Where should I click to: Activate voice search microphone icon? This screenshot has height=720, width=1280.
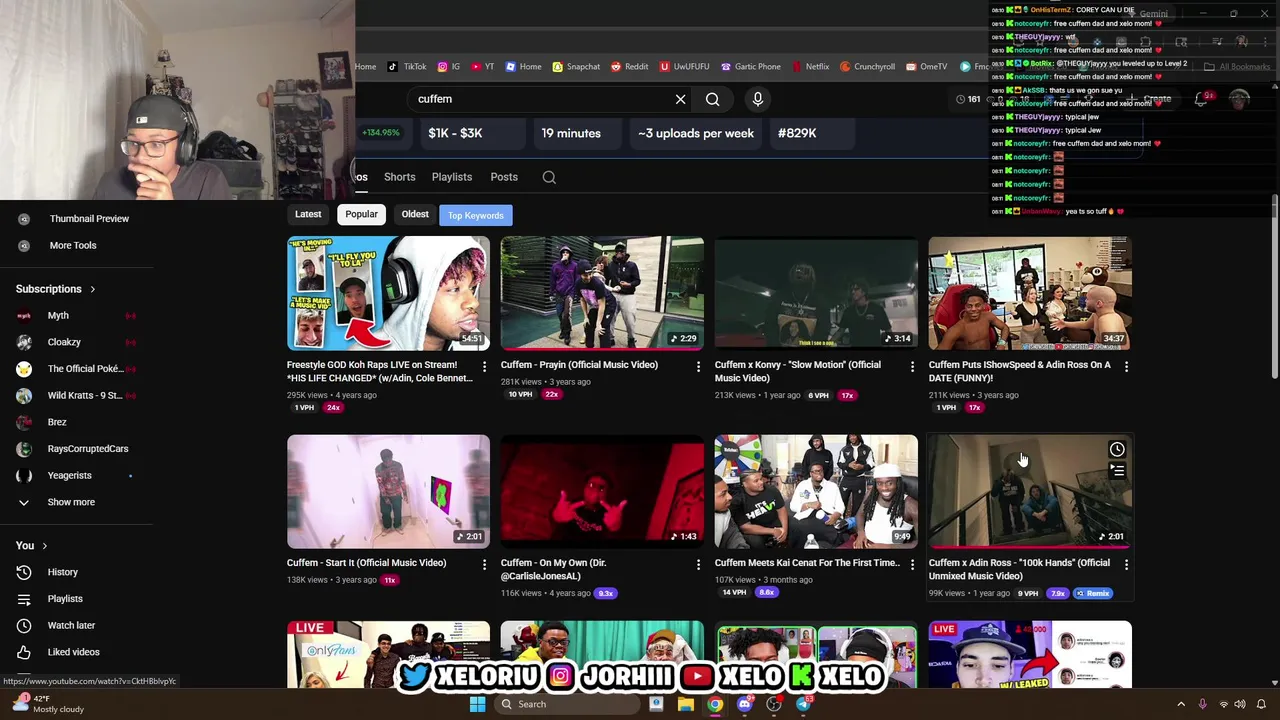(757, 99)
